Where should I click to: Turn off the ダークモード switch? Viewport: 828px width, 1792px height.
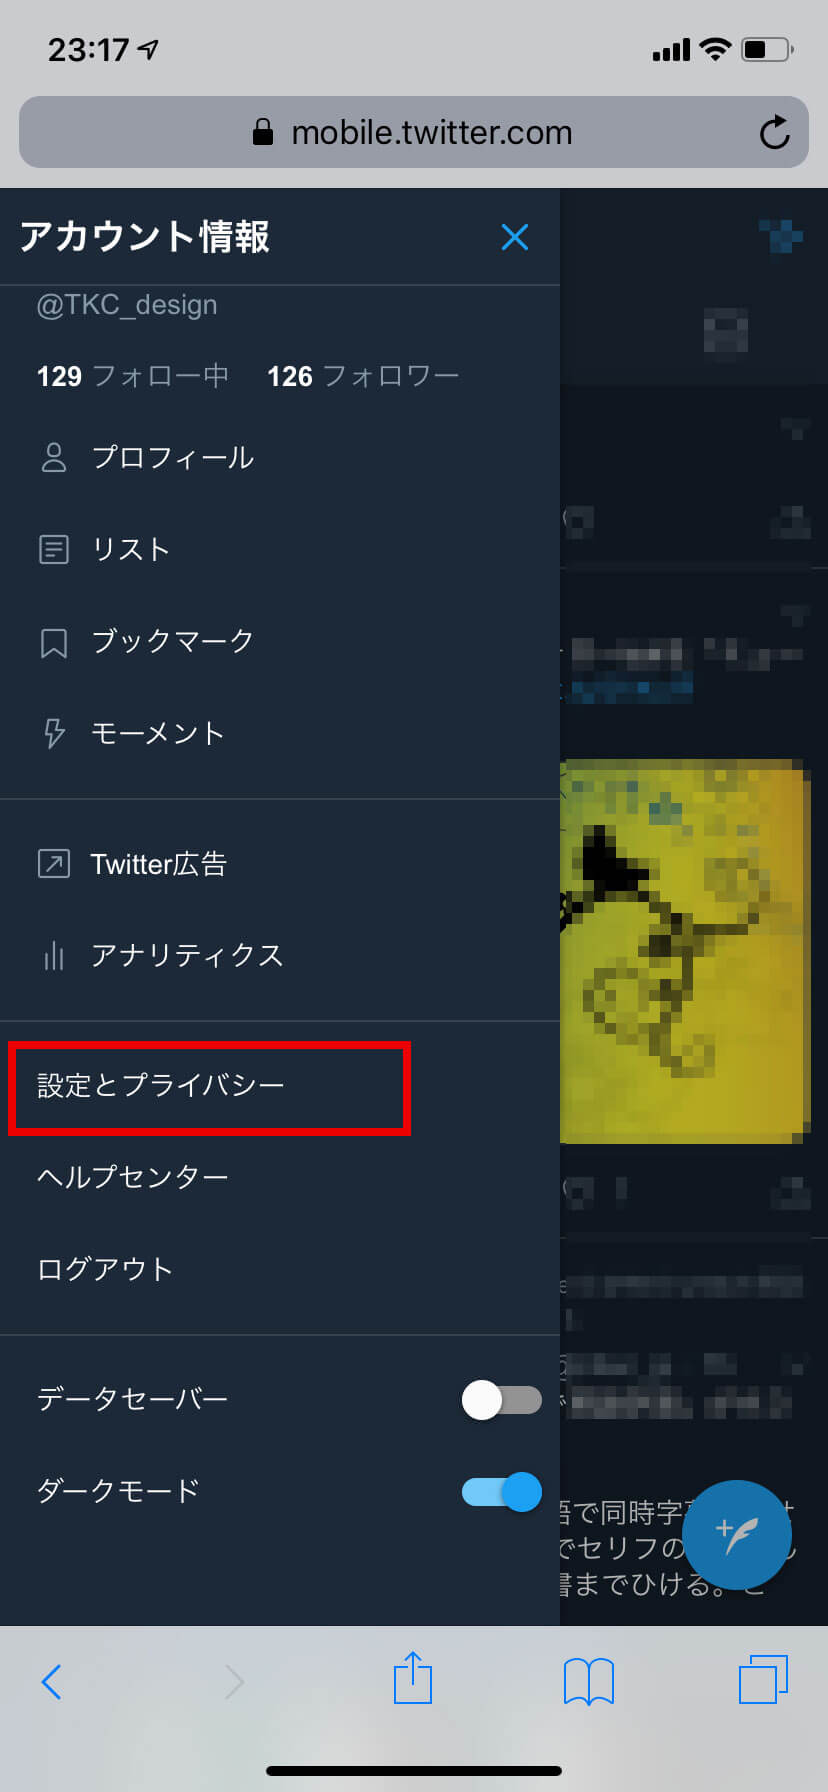click(x=501, y=1492)
